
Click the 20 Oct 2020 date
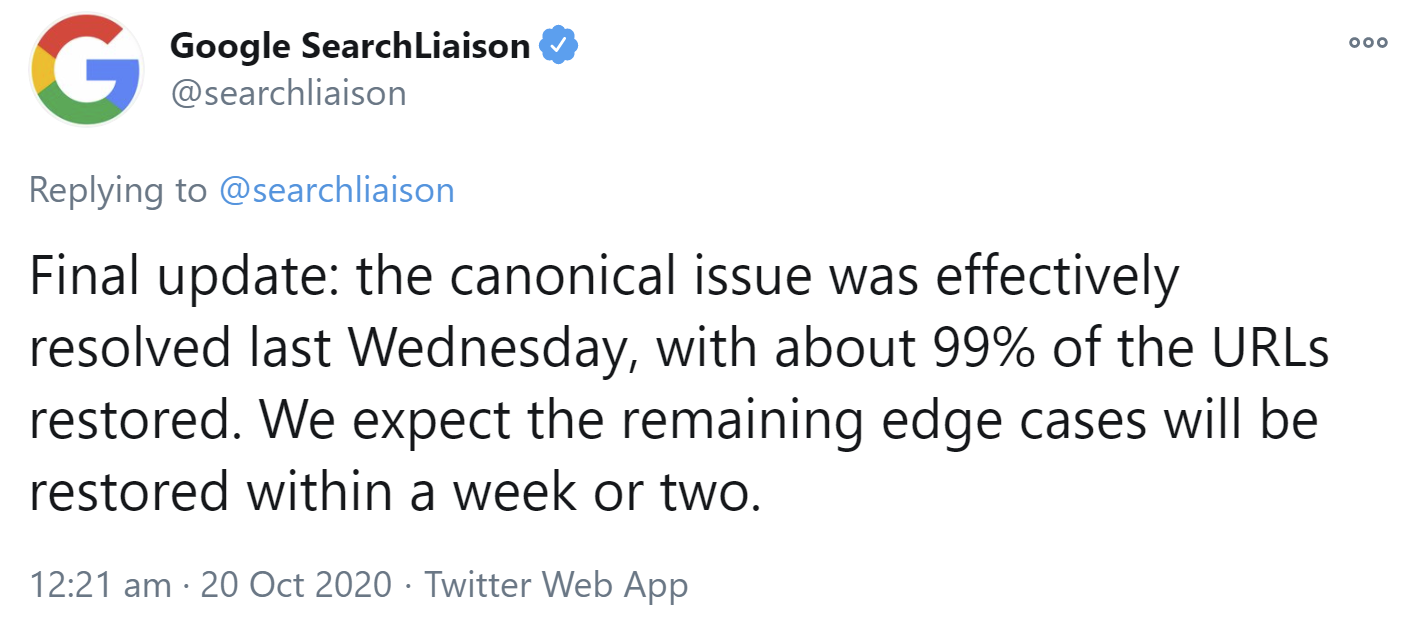pyautogui.click(x=296, y=585)
